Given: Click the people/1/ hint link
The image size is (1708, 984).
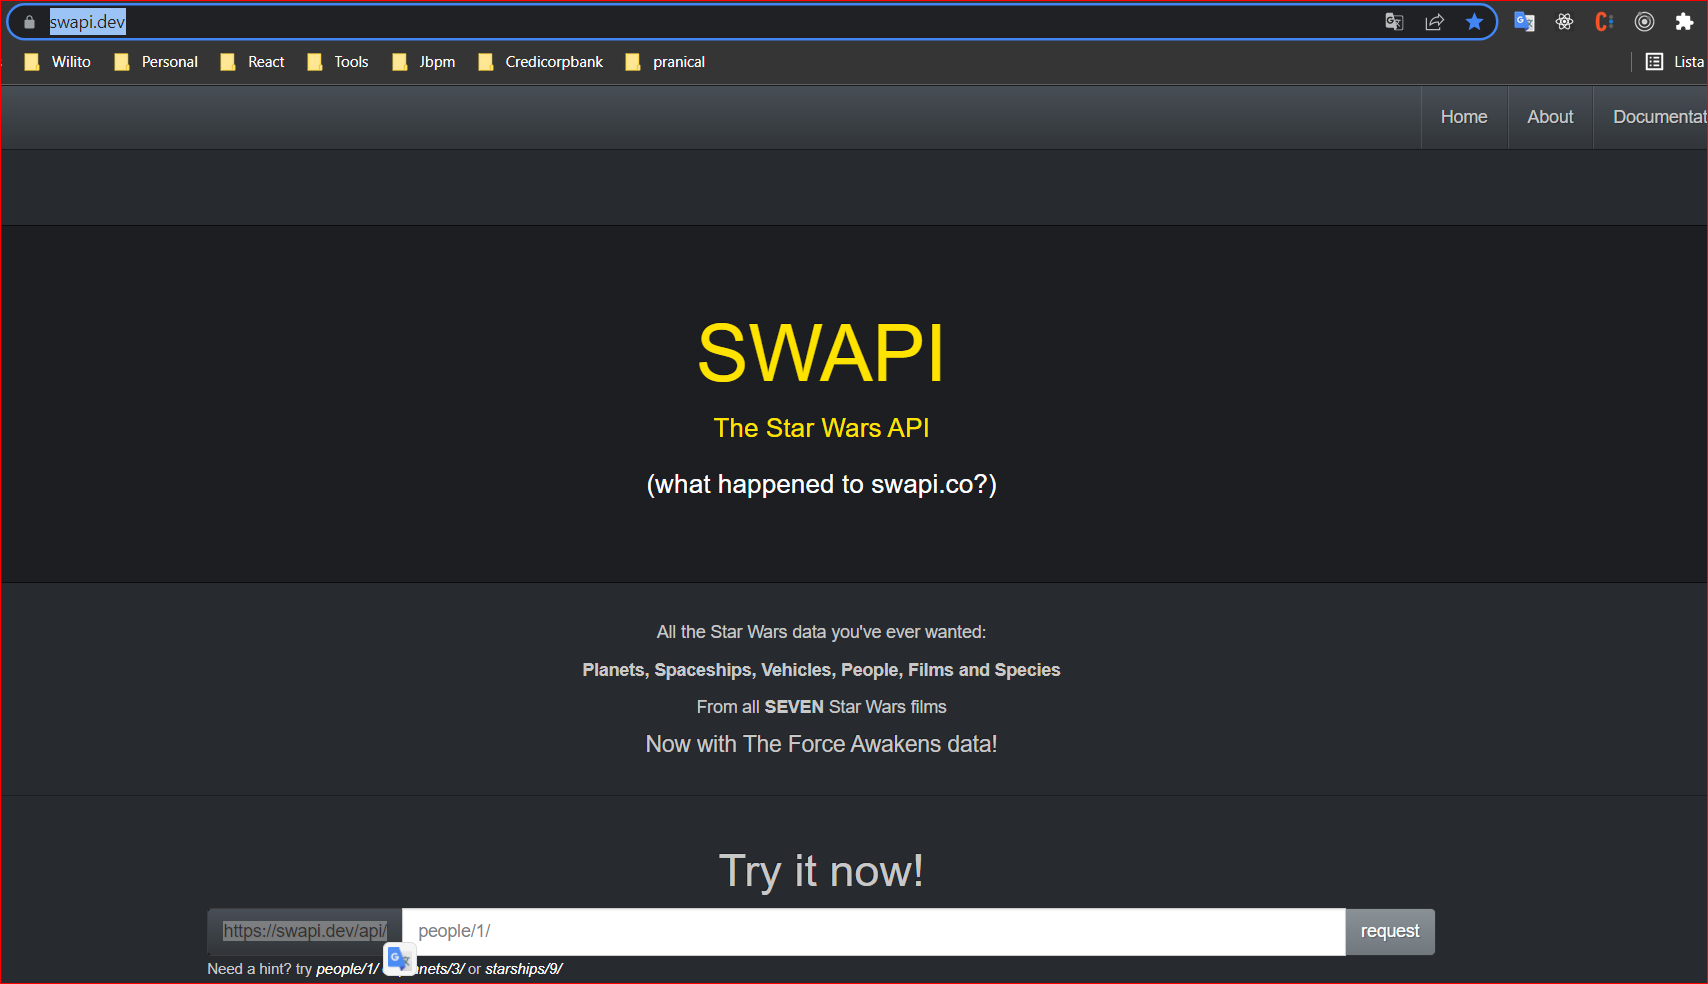Looking at the screenshot, I should (347, 969).
